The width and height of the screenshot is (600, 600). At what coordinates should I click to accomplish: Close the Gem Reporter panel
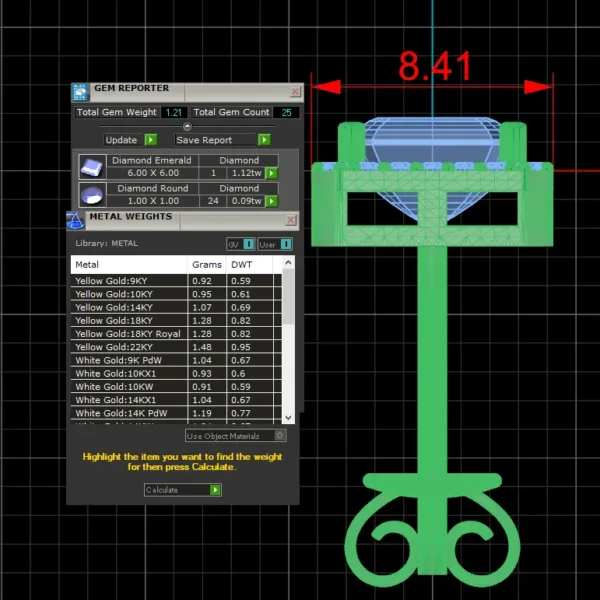coord(295,91)
